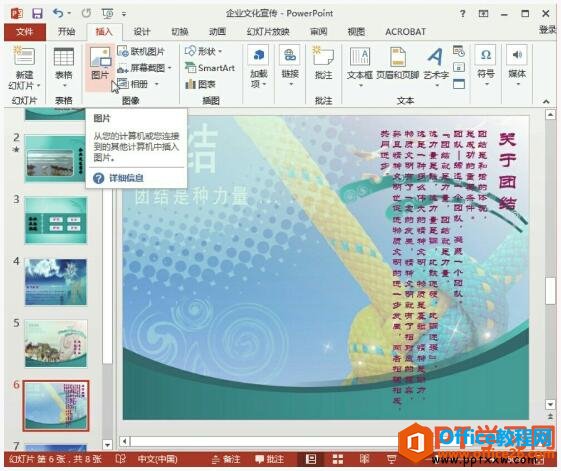Image resolution: width=561 pixels, height=471 pixels.
Task: Click 详细信息 link in tooltip
Action: click(x=126, y=178)
